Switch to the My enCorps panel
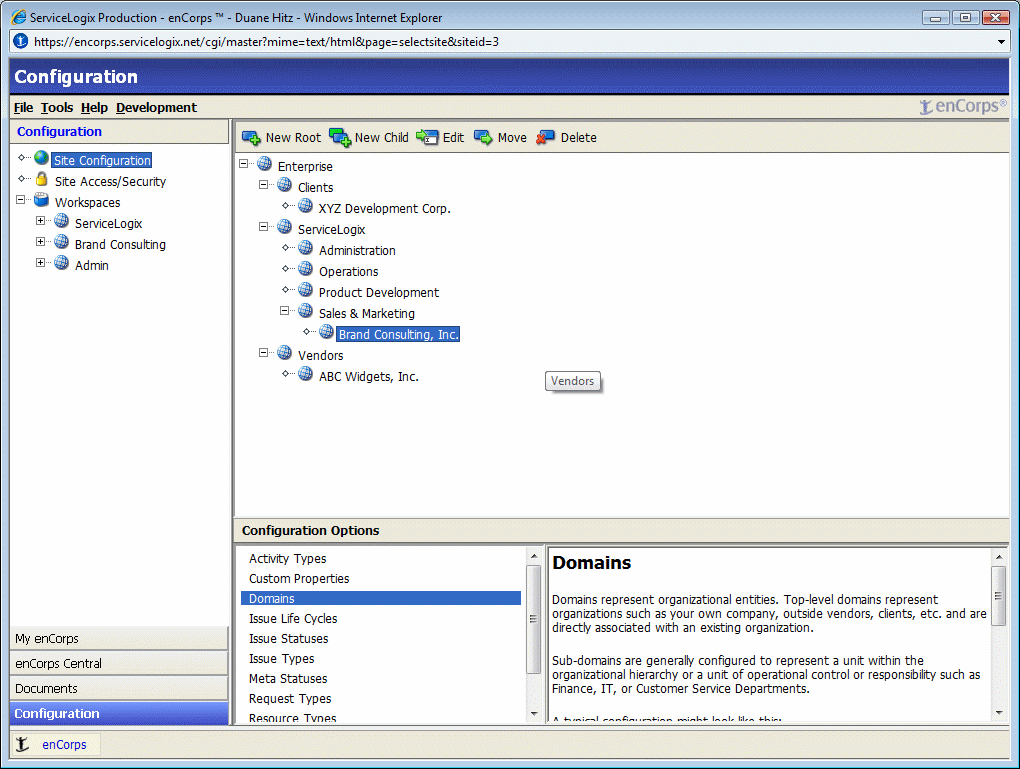Image resolution: width=1020 pixels, height=769 pixels. tap(119, 638)
